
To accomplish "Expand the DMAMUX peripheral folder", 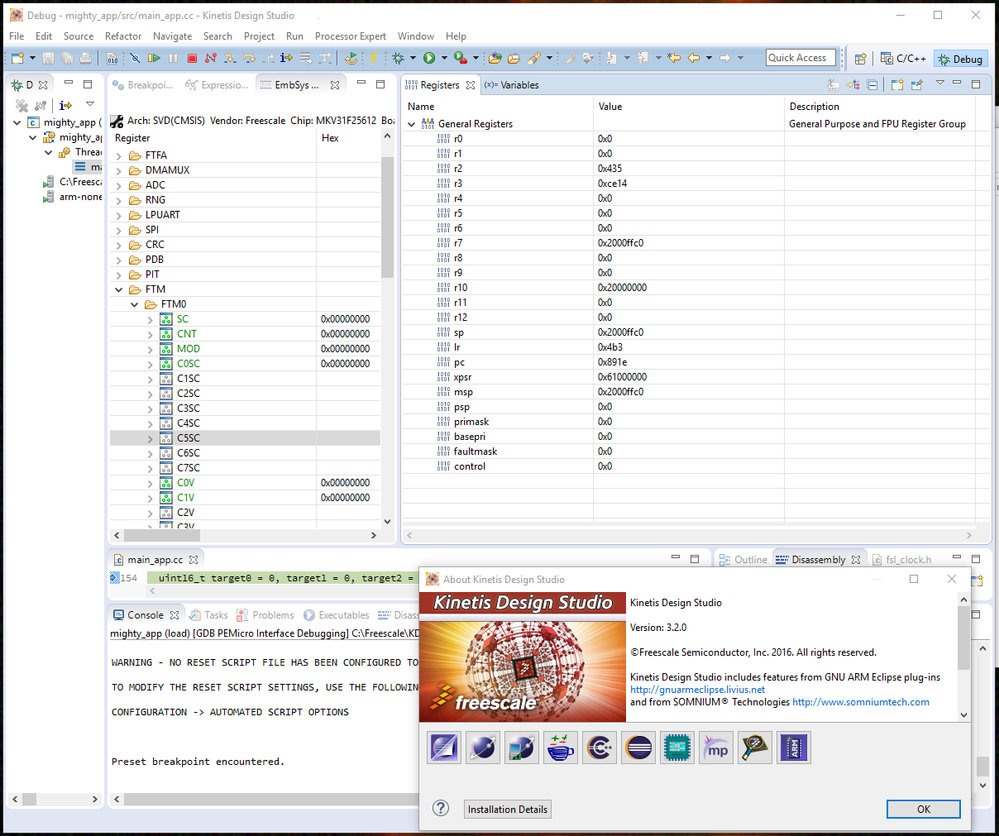I will pyautogui.click(x=119, y=170).
